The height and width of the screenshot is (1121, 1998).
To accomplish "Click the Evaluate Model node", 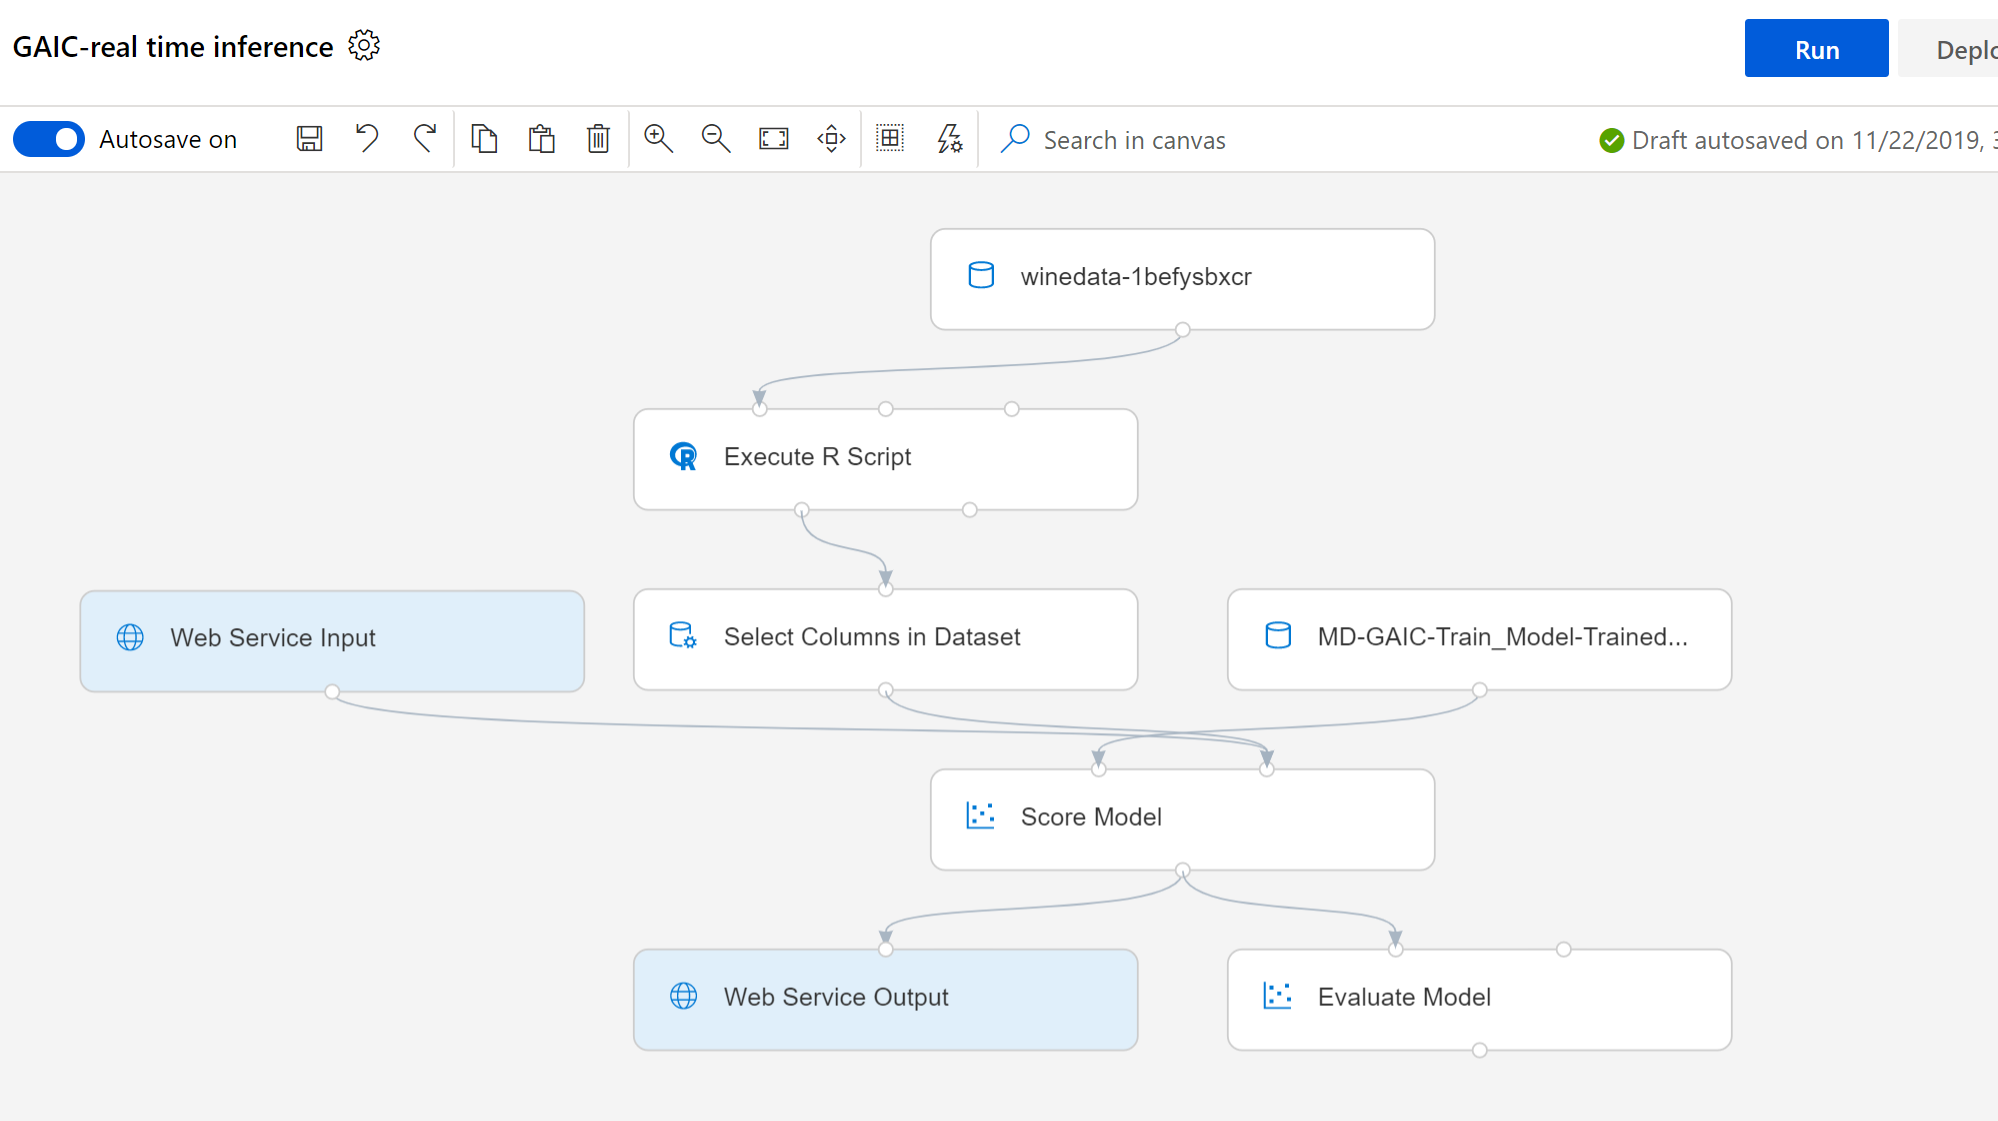I will pos(1479,998).
